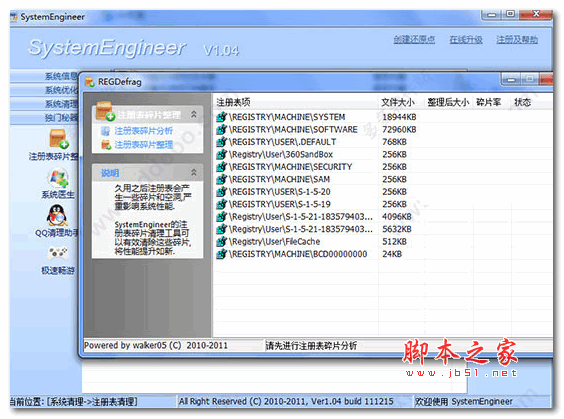This screenshot has width=564, height=419.
Task: Click registry icon of 360SandBox row
Action: (222, 154)
